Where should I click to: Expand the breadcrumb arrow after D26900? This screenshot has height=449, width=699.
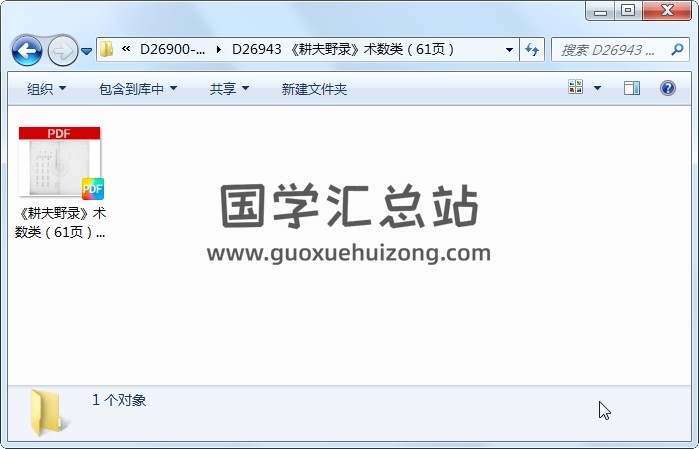pos(218,49)
